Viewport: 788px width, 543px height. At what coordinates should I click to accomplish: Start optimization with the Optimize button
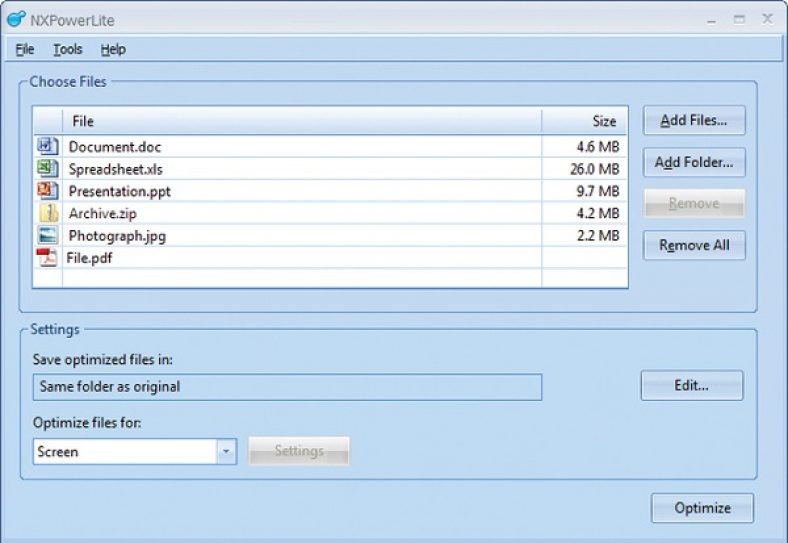click(x=703, y=508)
